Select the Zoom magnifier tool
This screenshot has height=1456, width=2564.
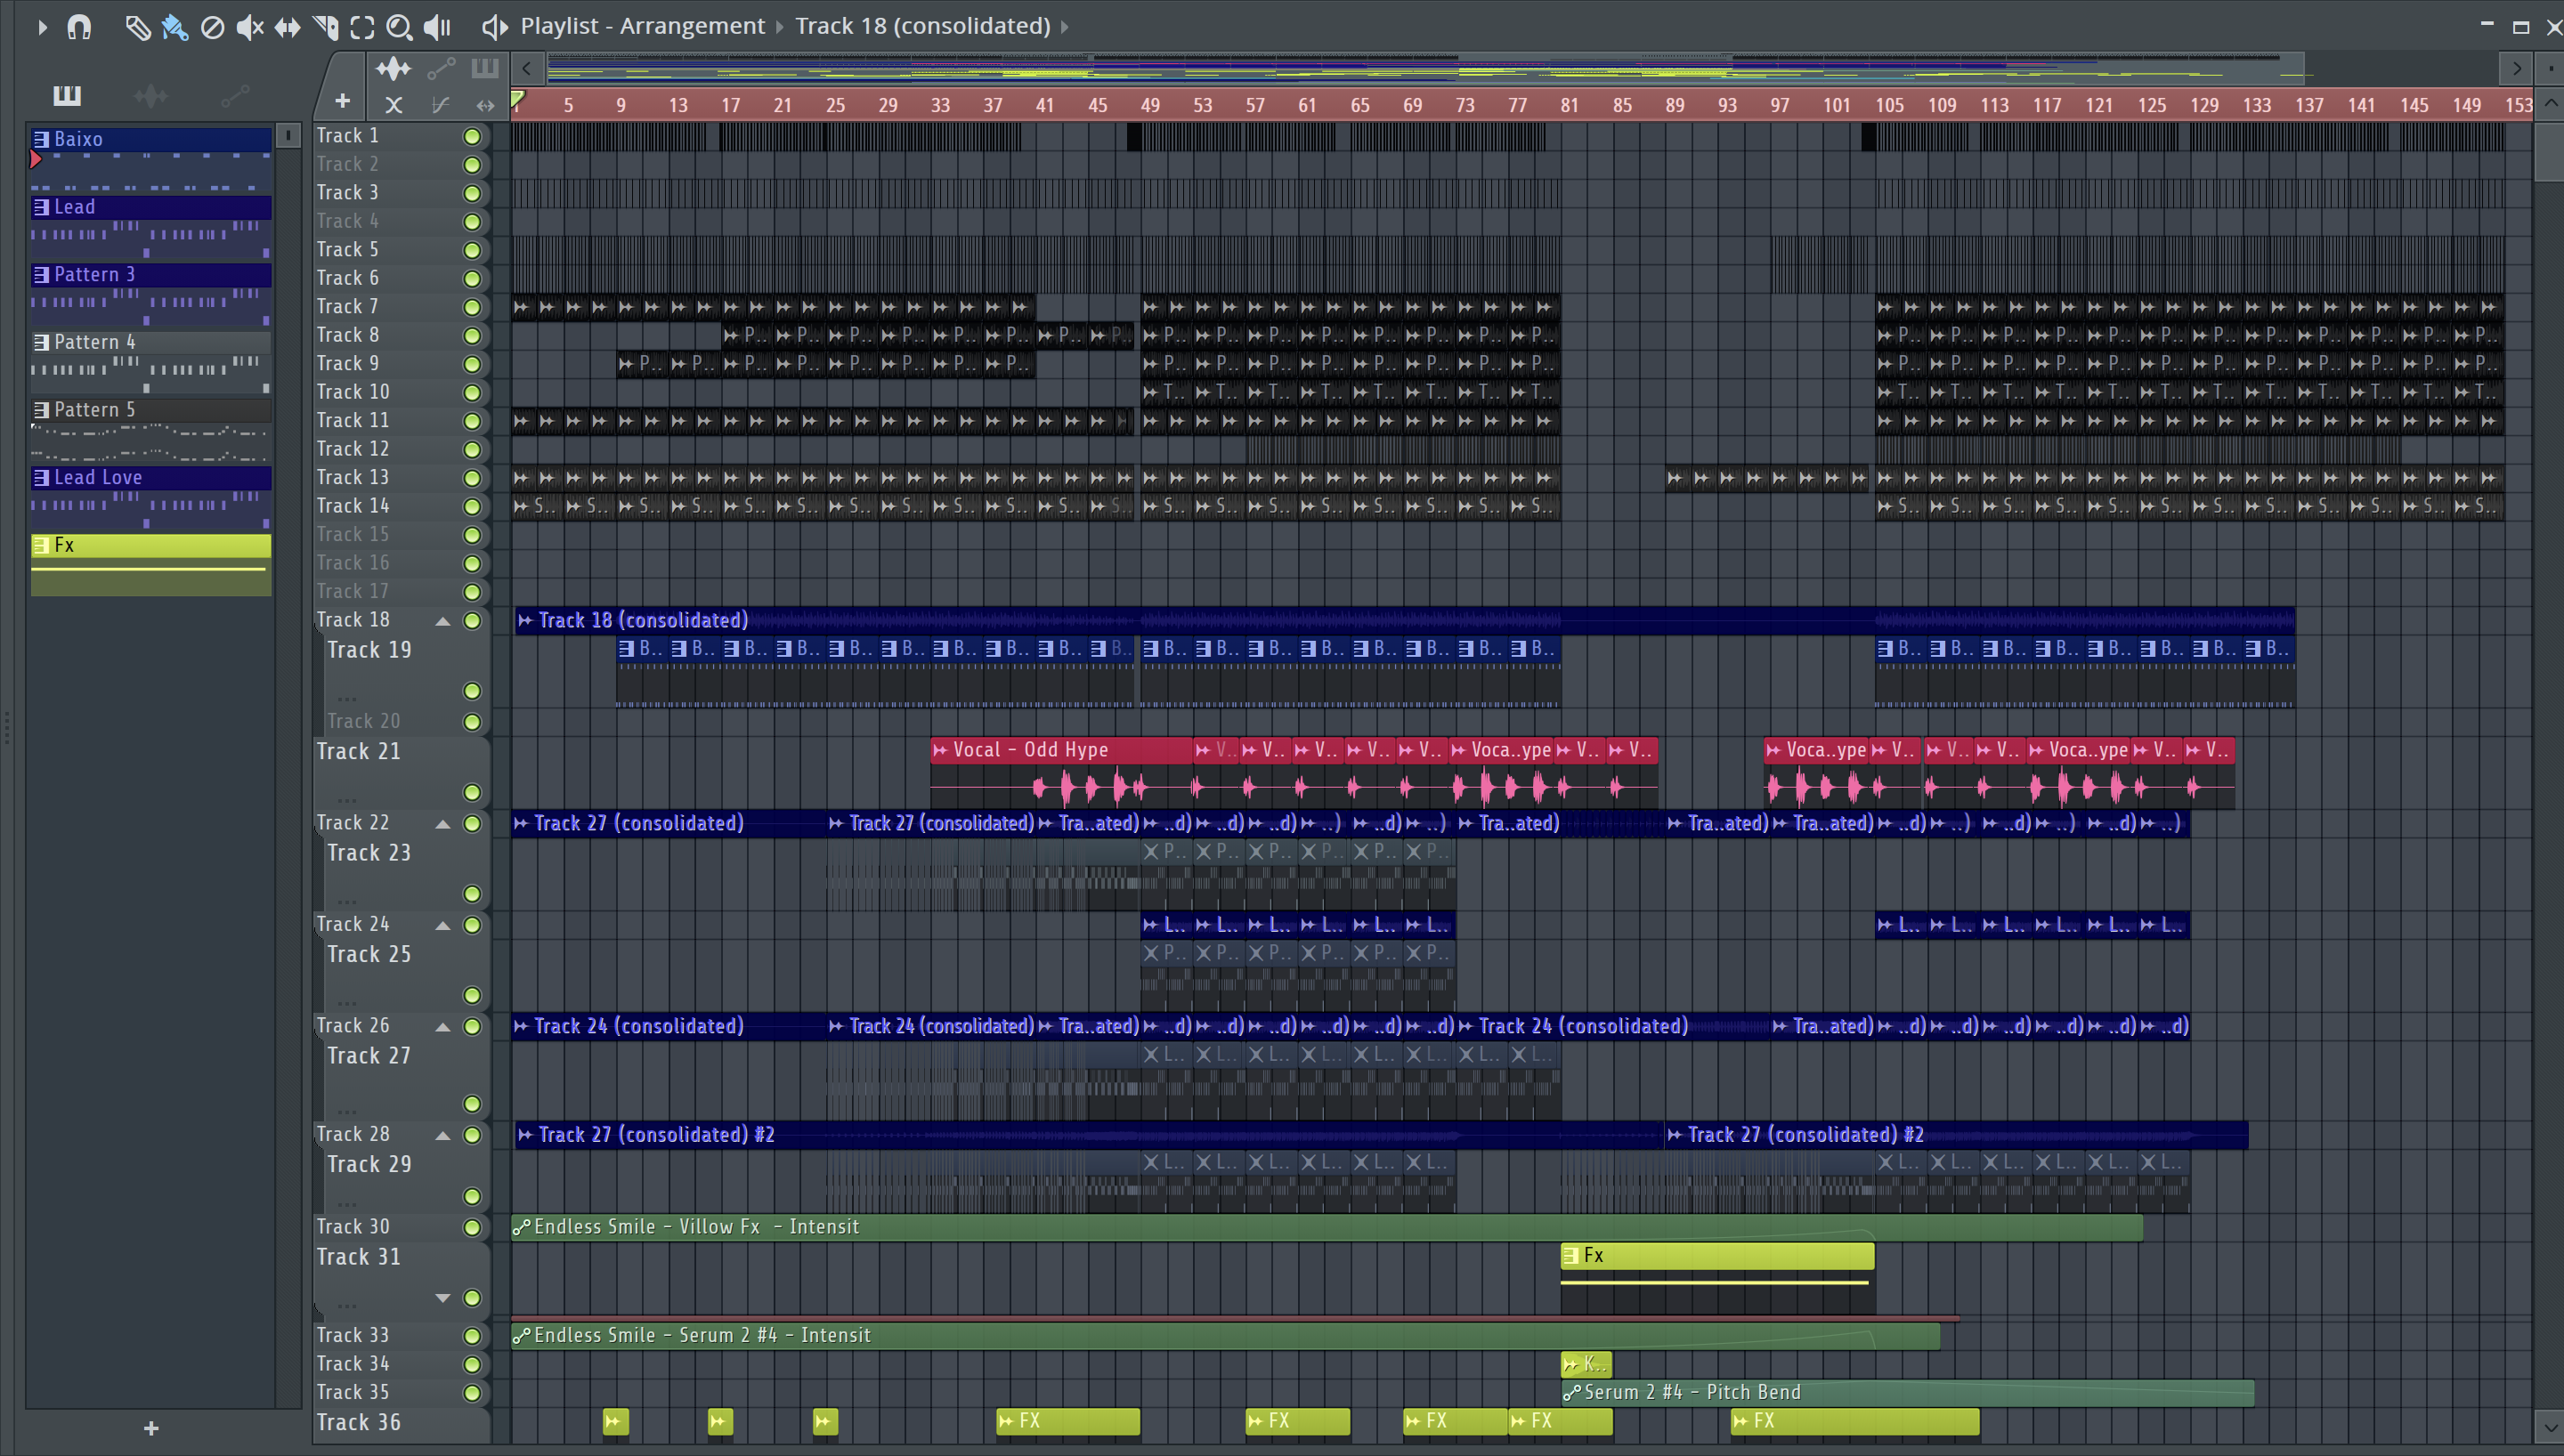(399, 27)
